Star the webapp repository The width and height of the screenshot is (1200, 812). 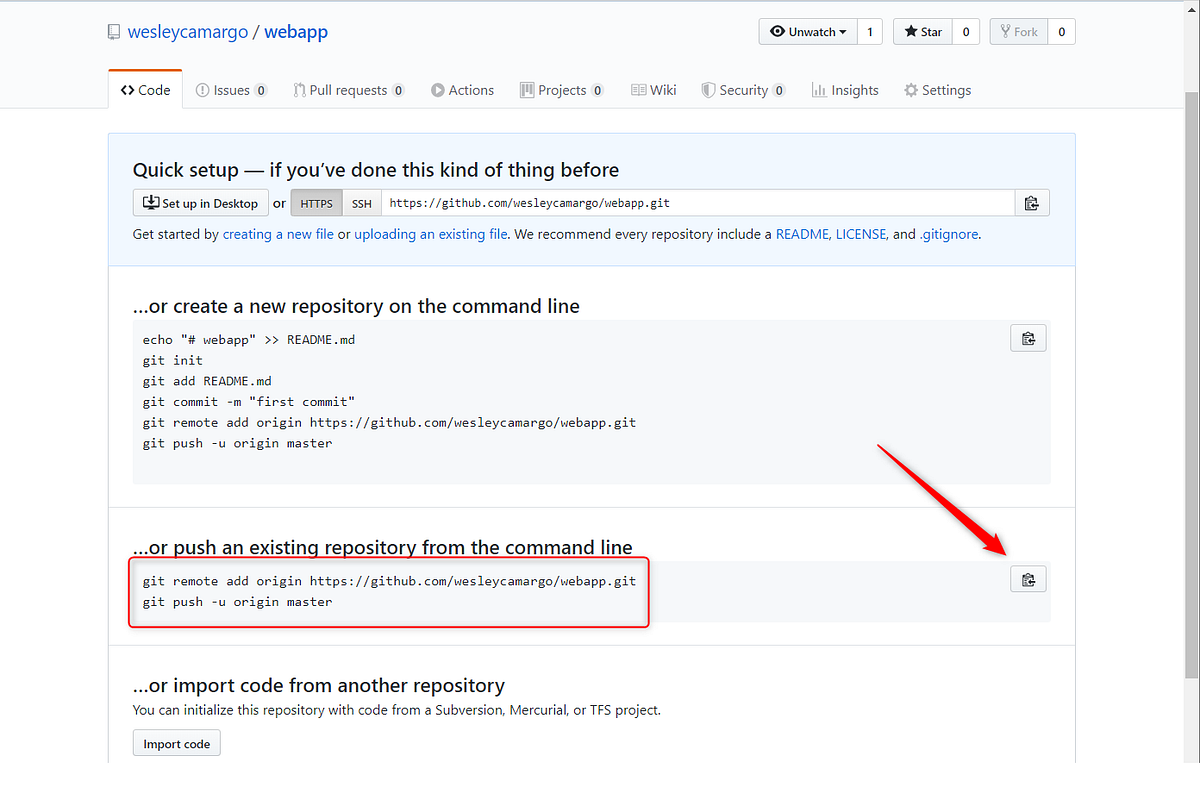tap(921, 31)
